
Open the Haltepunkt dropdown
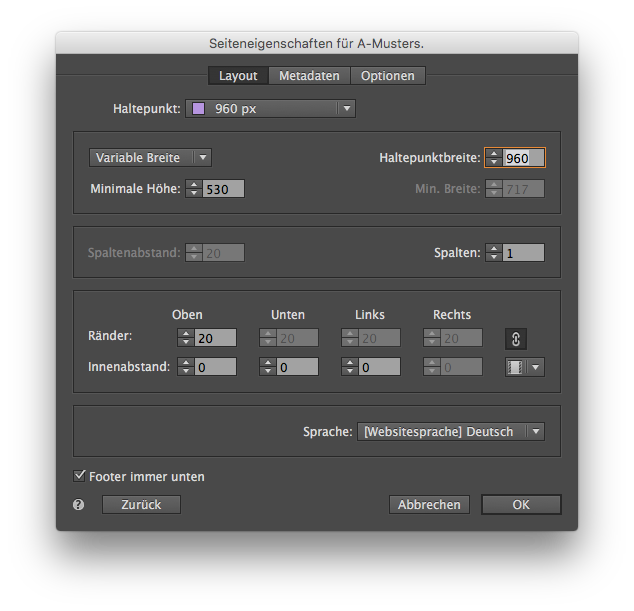270,109
